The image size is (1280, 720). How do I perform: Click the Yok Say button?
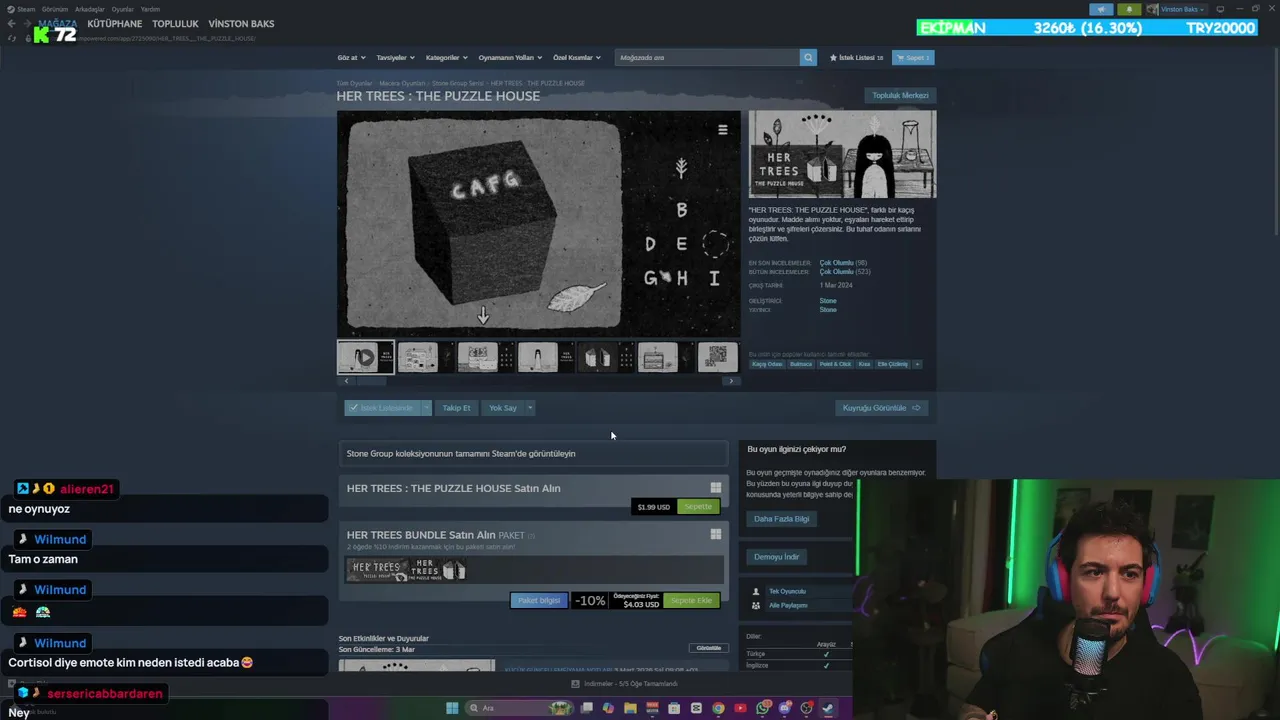tap(502, 408)
